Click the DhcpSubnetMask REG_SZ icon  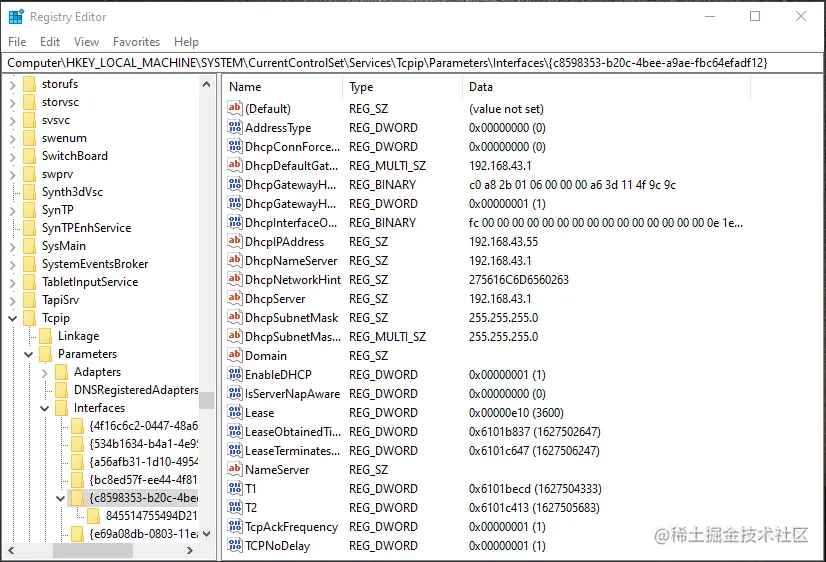pyautogui.click(x=234, y=317)
